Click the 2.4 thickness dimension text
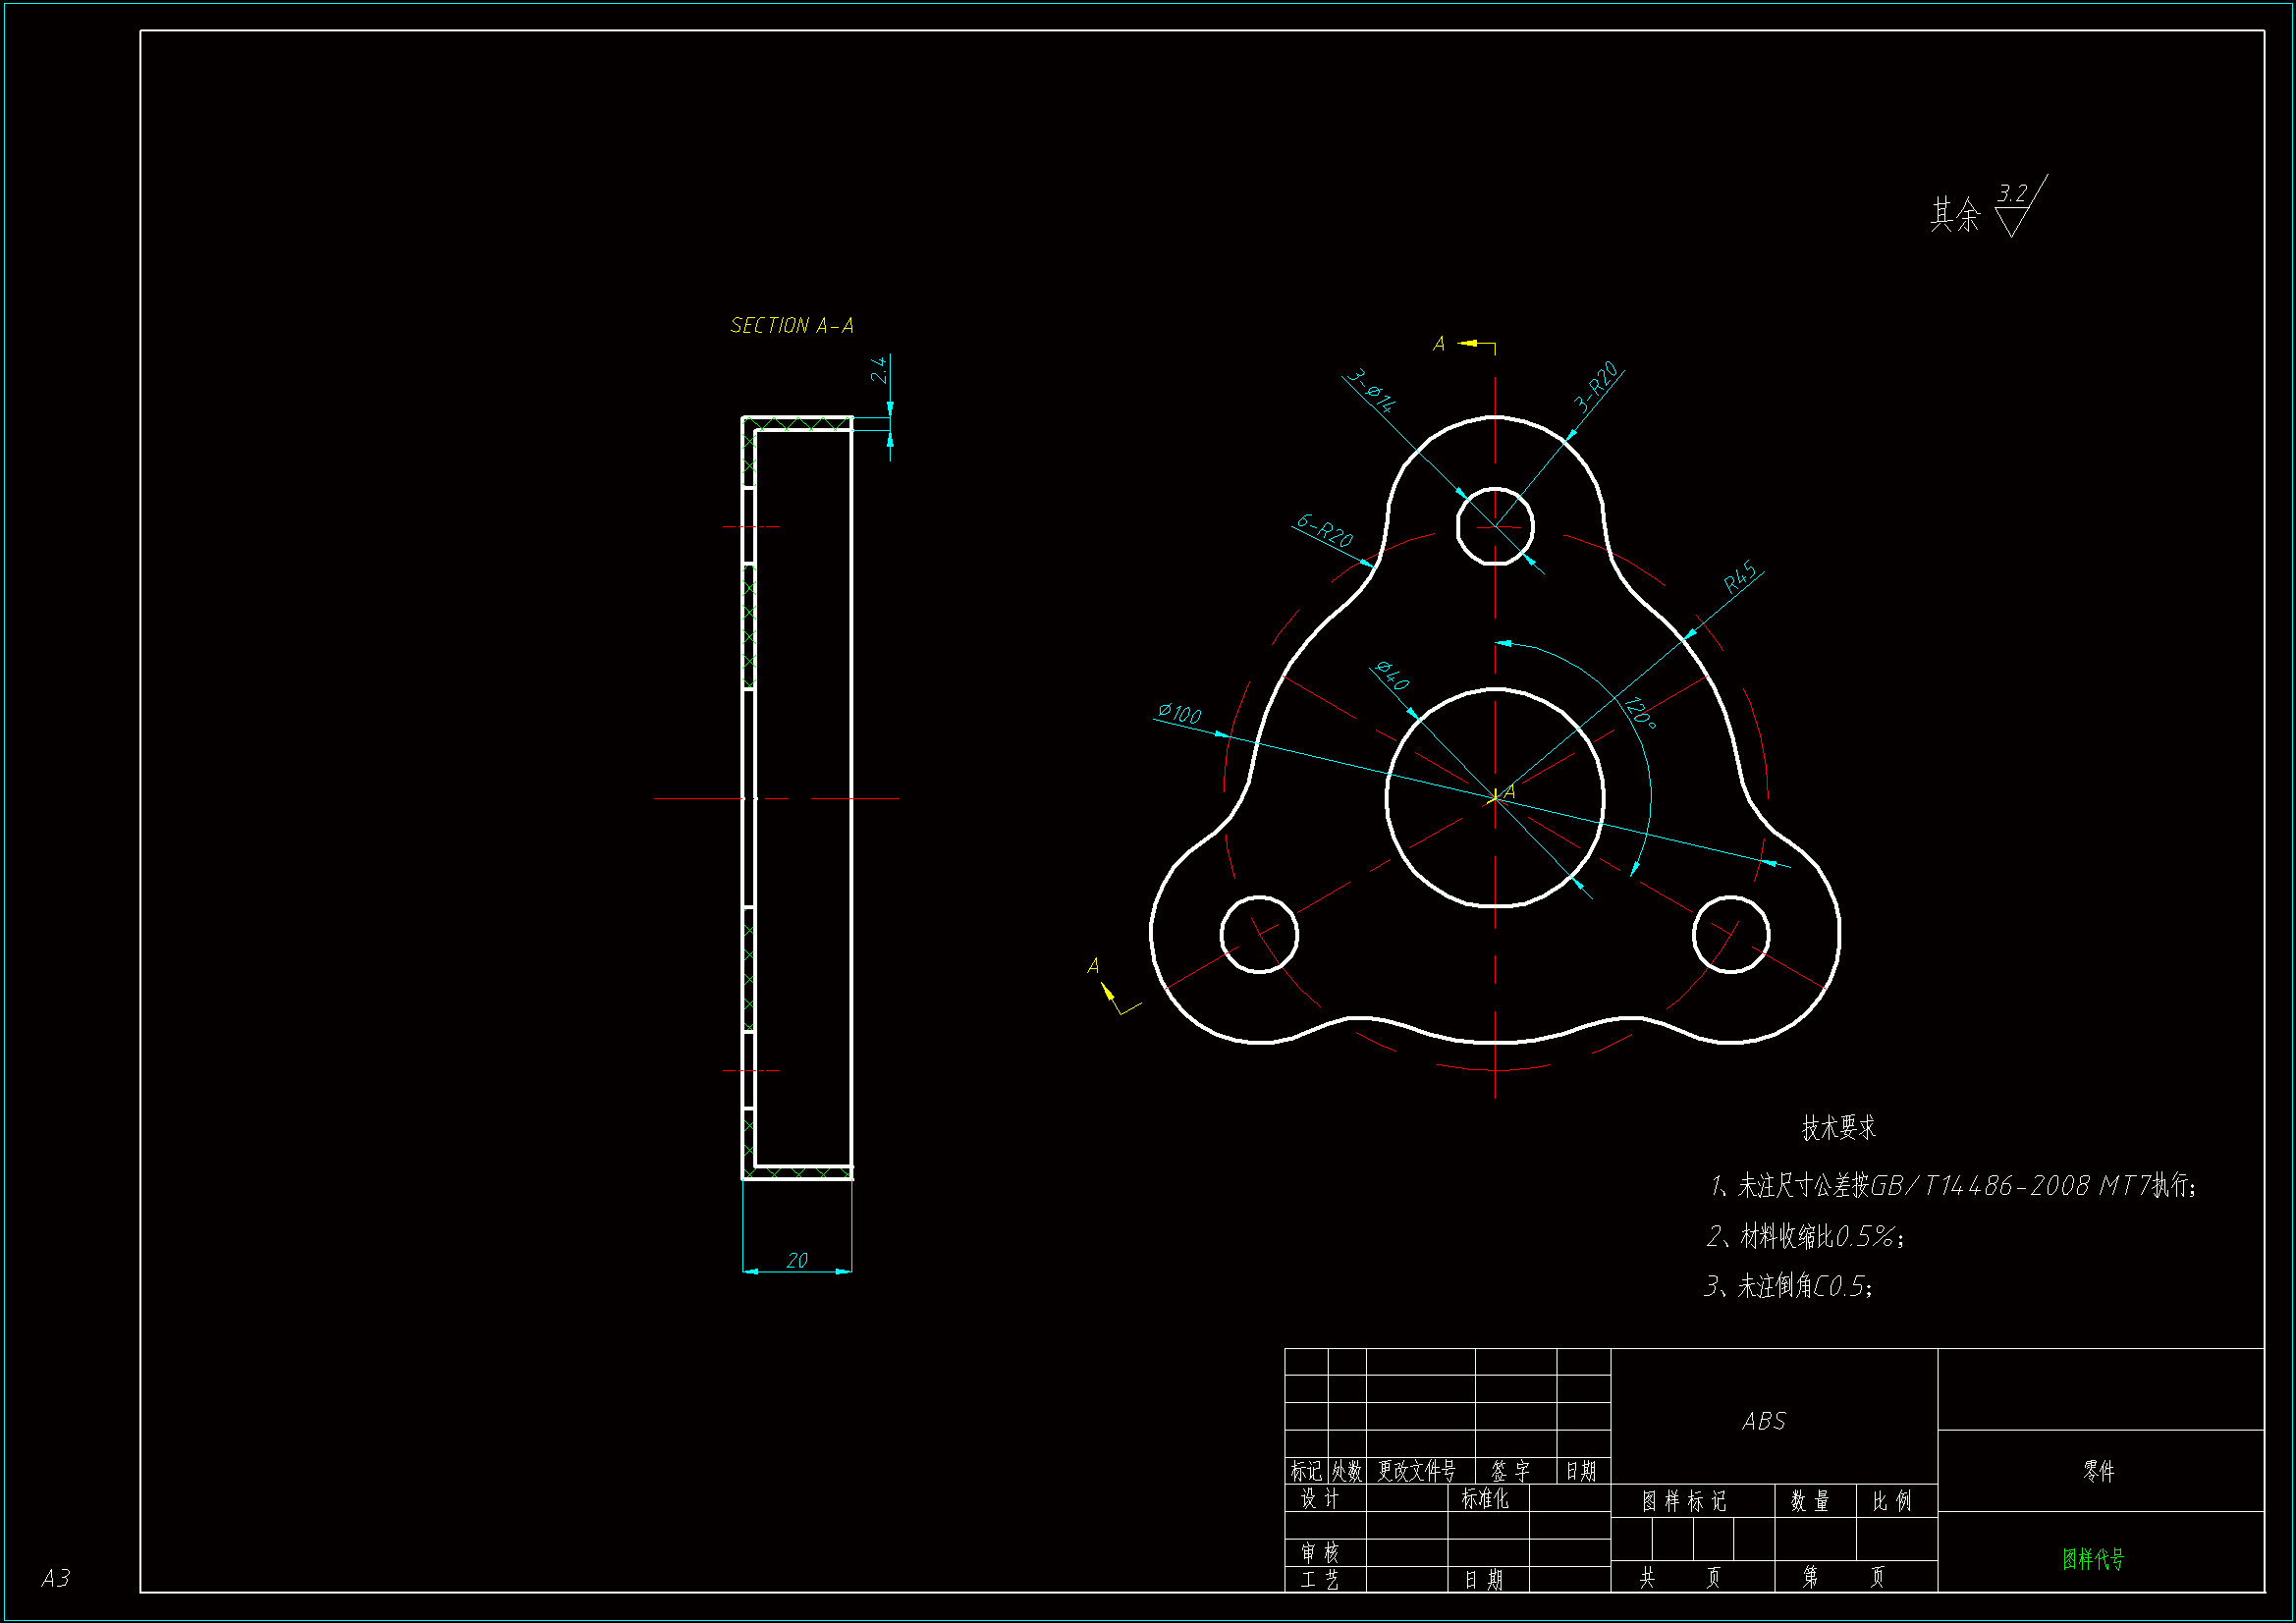Viewport: 2296px width, 1623px height. pyautogui.click(x=879, y=370)
